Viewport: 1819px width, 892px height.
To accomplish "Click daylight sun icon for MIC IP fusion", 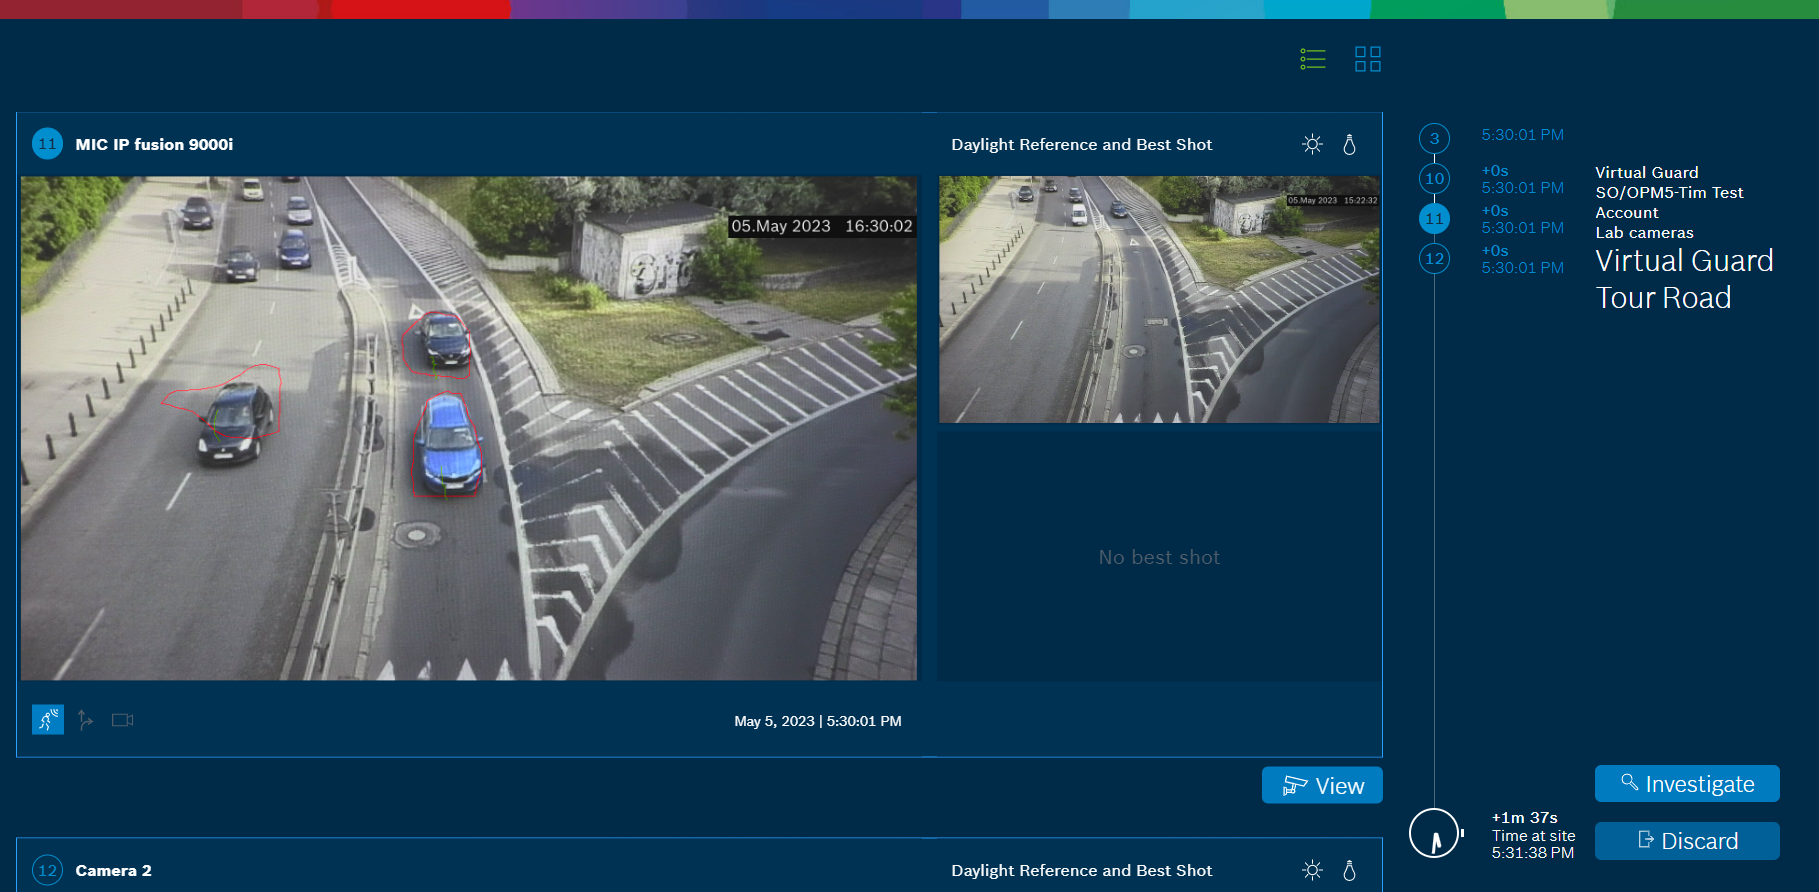I will [x=1312, y=145].
